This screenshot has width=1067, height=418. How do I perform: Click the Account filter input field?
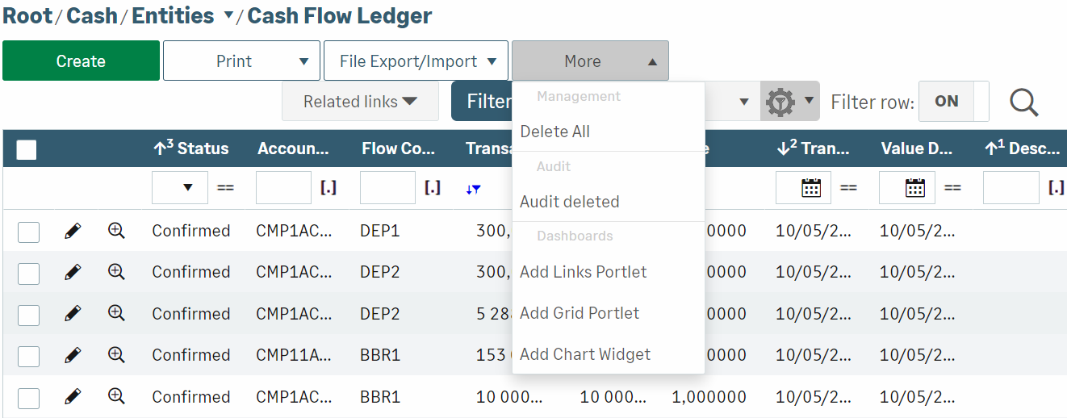[x=284, y=188]
